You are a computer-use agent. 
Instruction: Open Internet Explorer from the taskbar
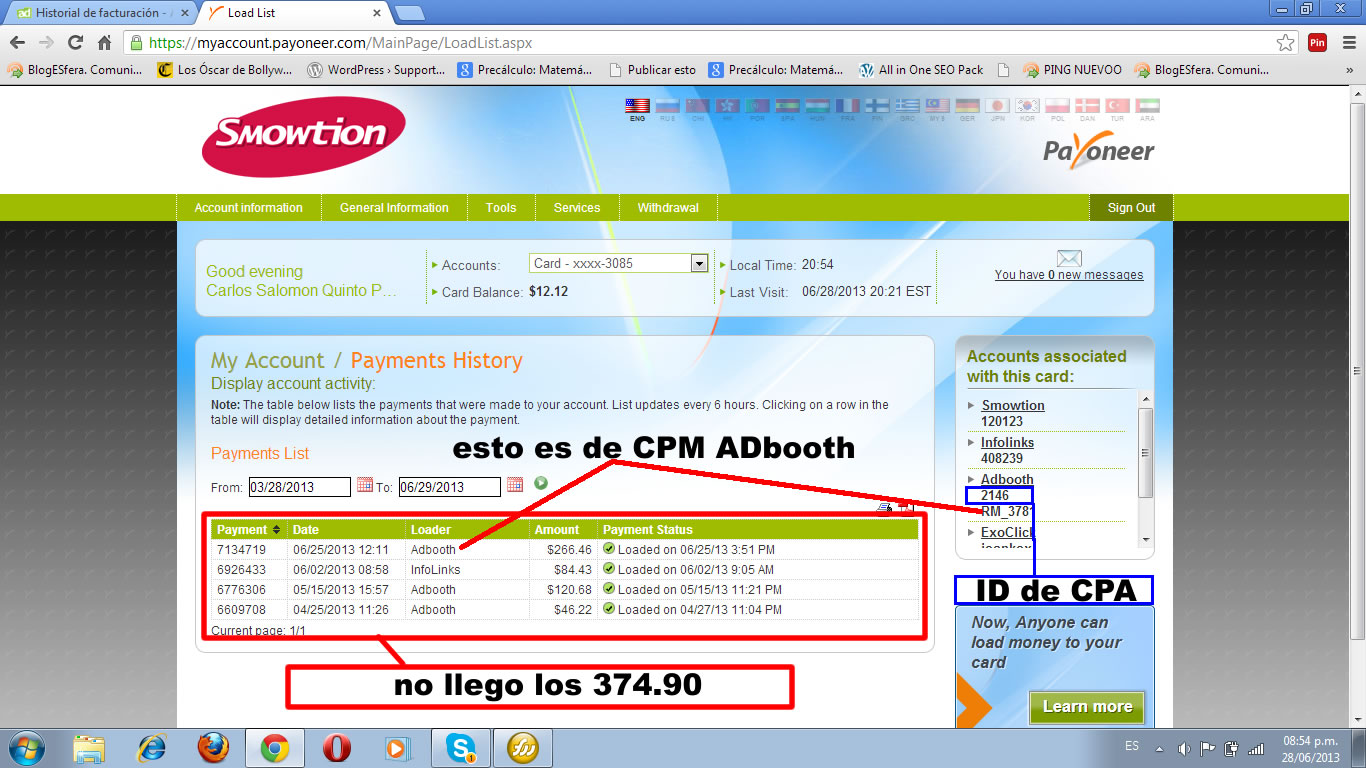tap(152, 748)
